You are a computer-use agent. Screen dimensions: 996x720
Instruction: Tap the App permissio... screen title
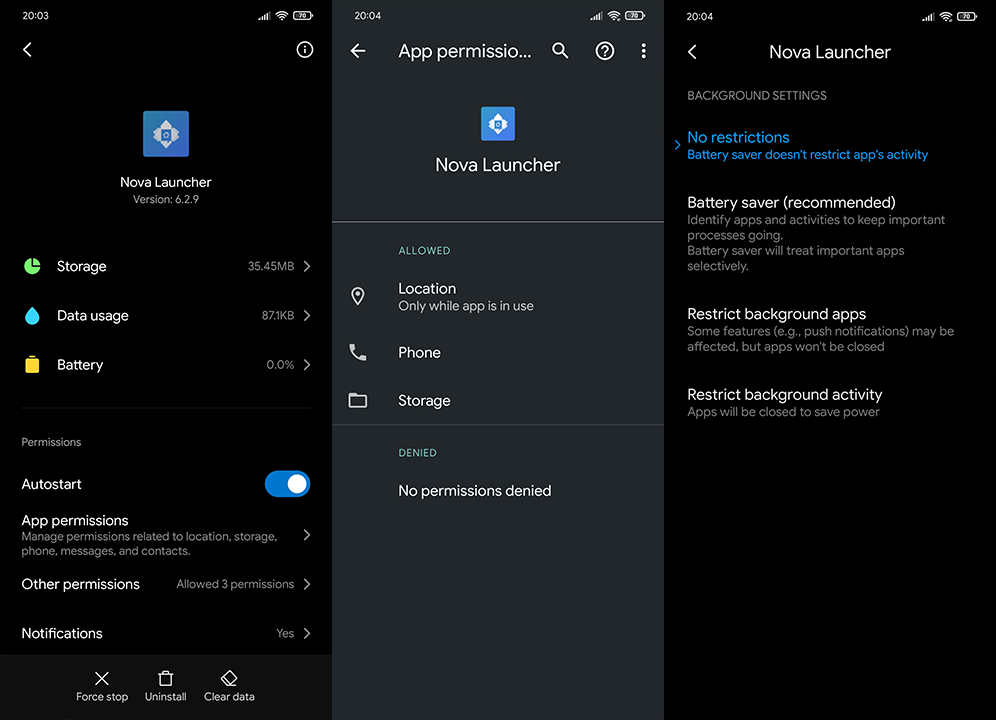(x=464, y=51)
